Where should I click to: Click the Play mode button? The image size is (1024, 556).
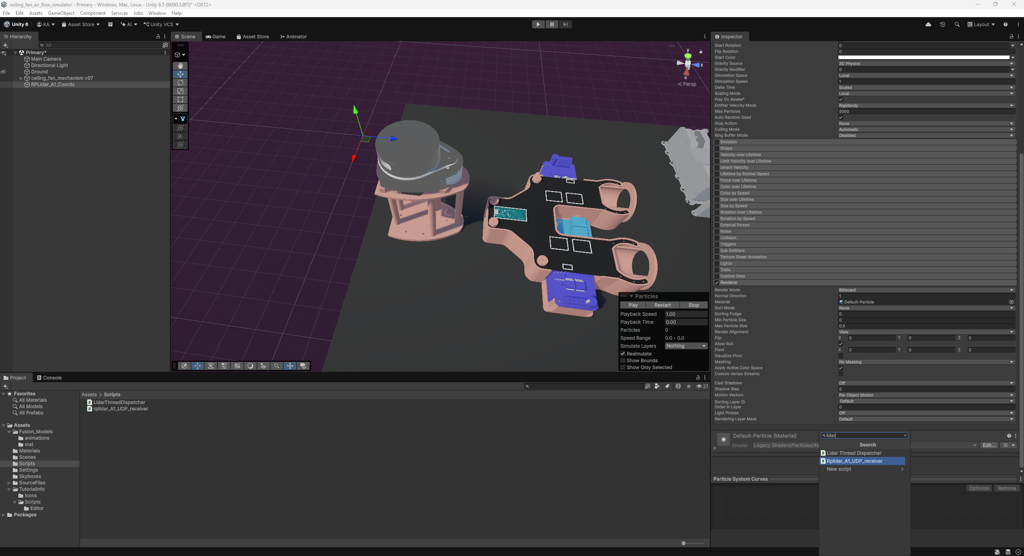(x=538, y=24)
